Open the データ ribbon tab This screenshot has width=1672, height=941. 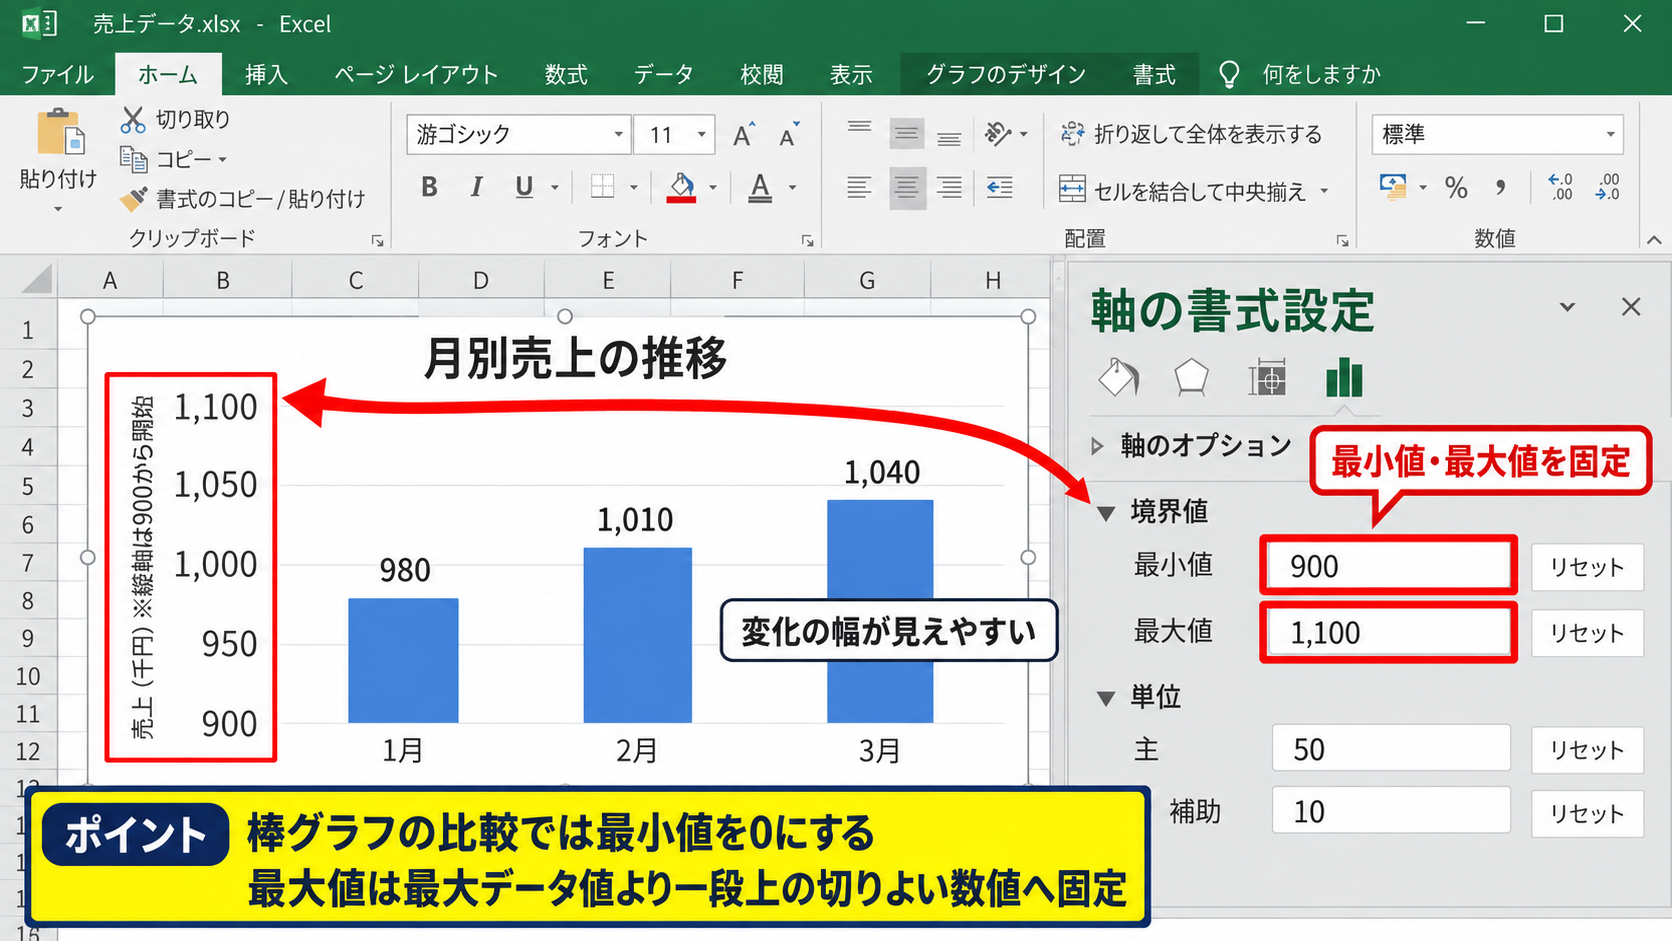click(663, 74)
